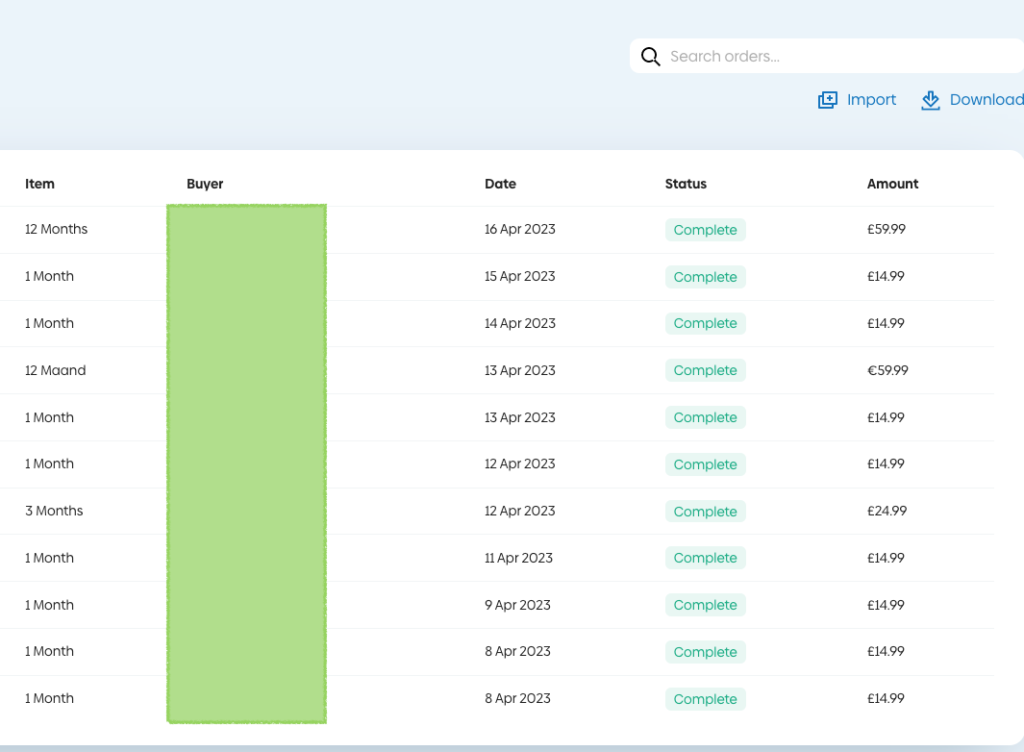
Task: Sort orders by Date column header
Action: [x=500, y=184]
